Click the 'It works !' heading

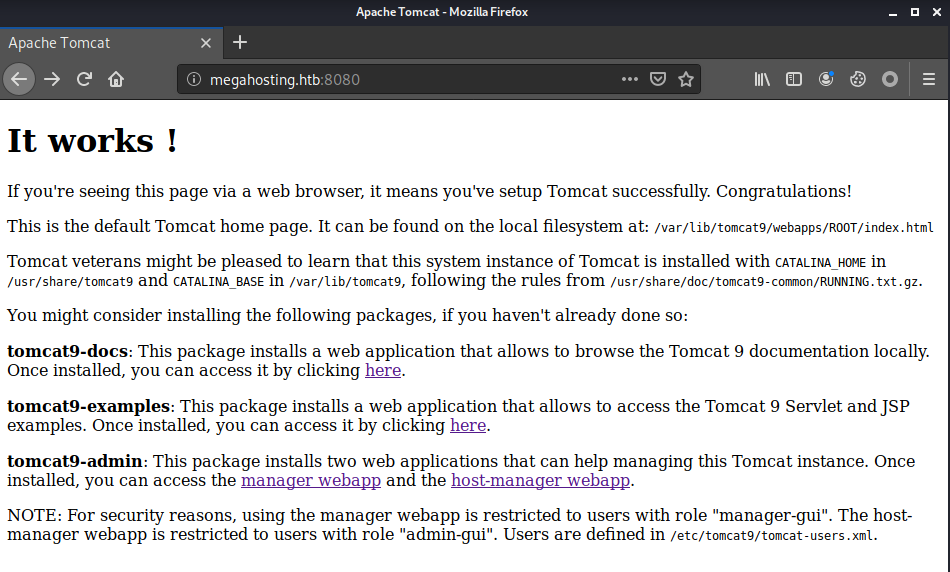coord(92,141)
